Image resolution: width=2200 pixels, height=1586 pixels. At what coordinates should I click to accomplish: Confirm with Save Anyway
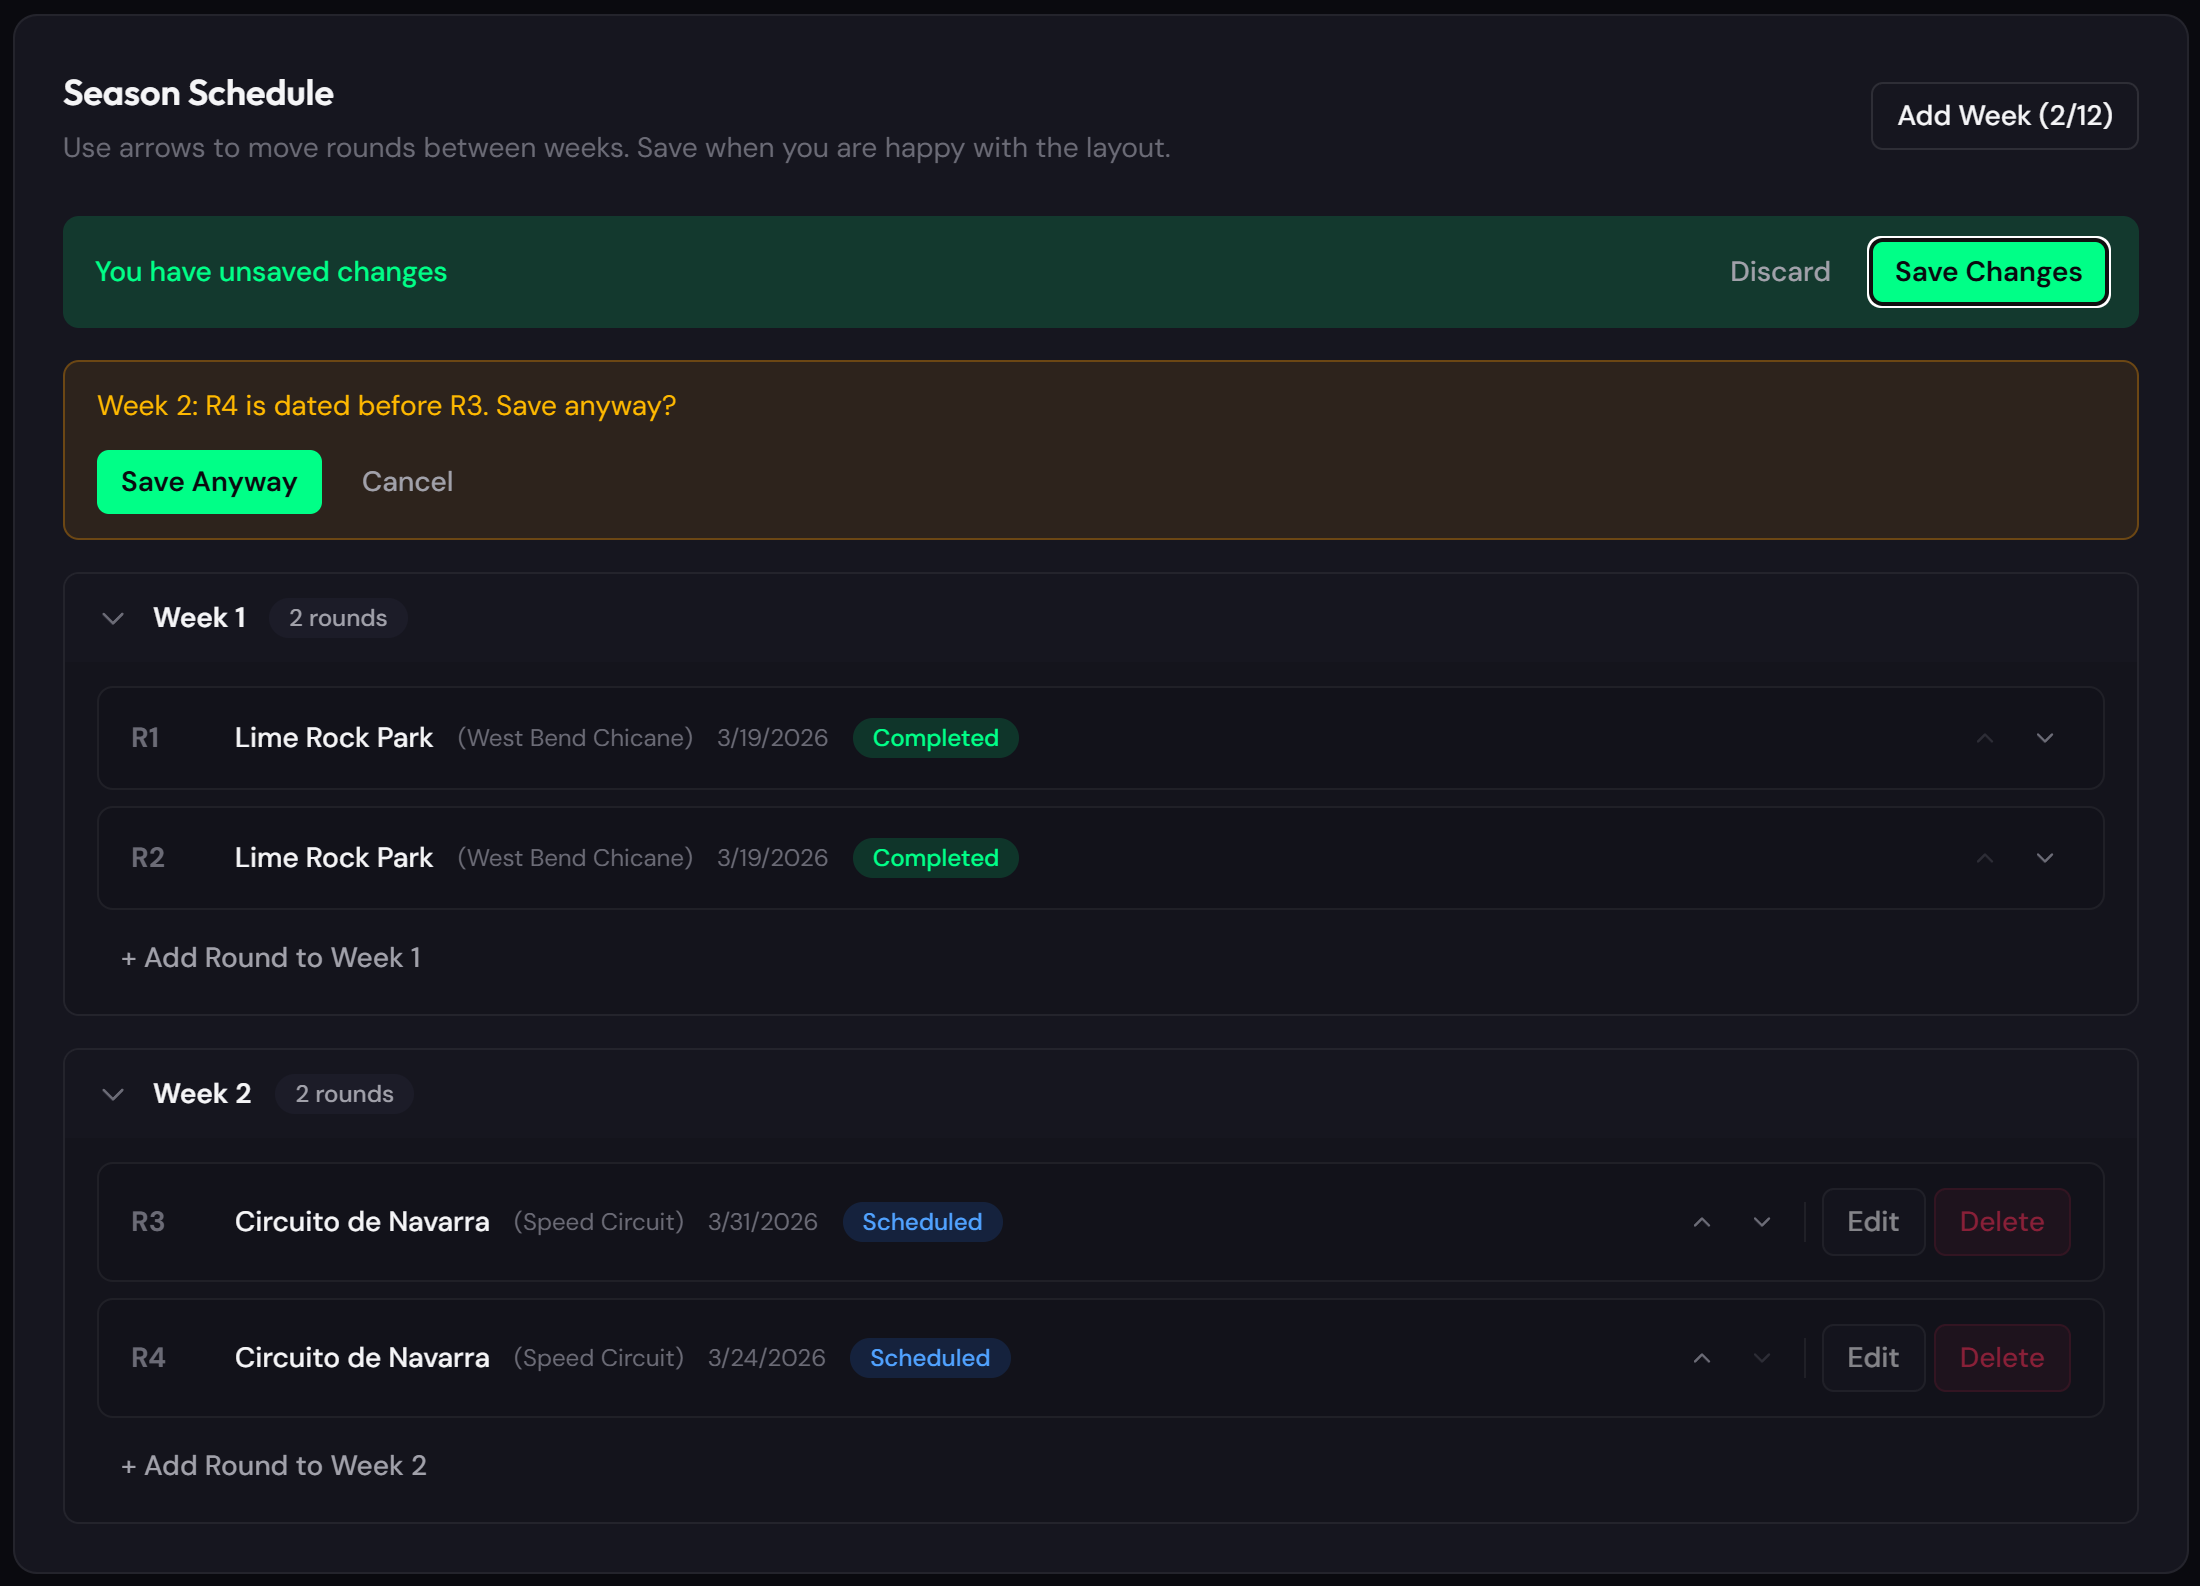click(209, 482)
